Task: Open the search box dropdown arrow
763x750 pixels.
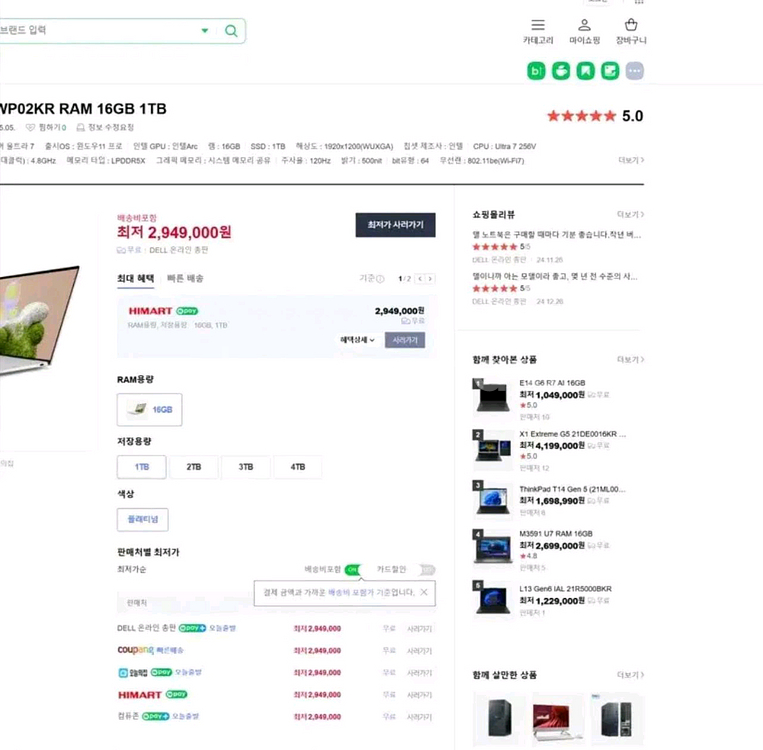Action: (x=205, y=31)
